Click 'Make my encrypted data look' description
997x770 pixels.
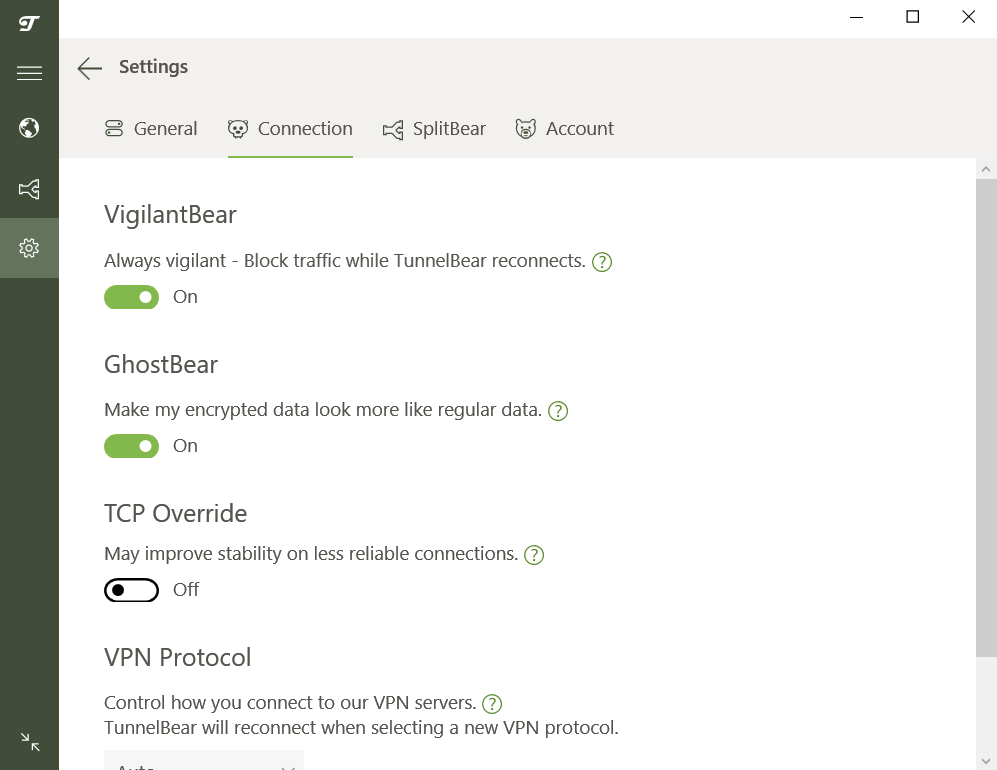coord(323,410)
